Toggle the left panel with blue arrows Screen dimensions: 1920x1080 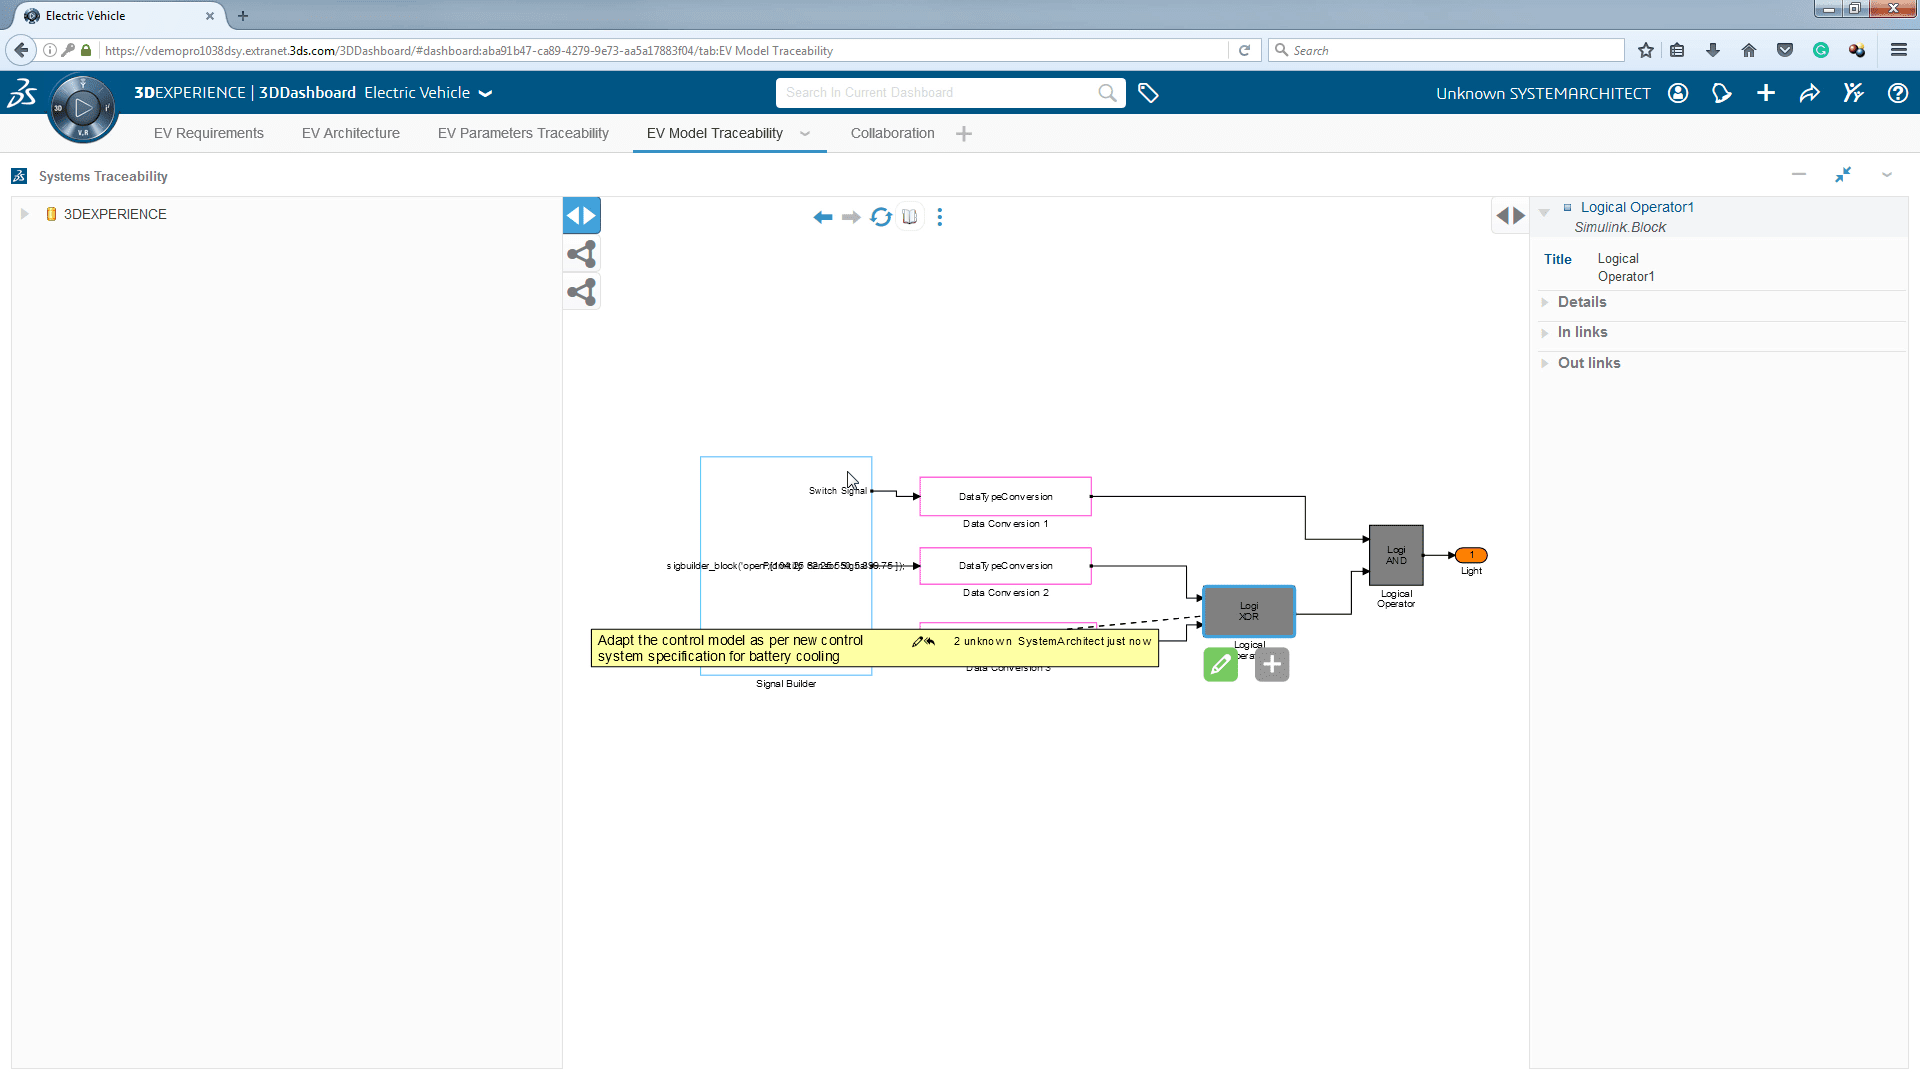point(581,216)
